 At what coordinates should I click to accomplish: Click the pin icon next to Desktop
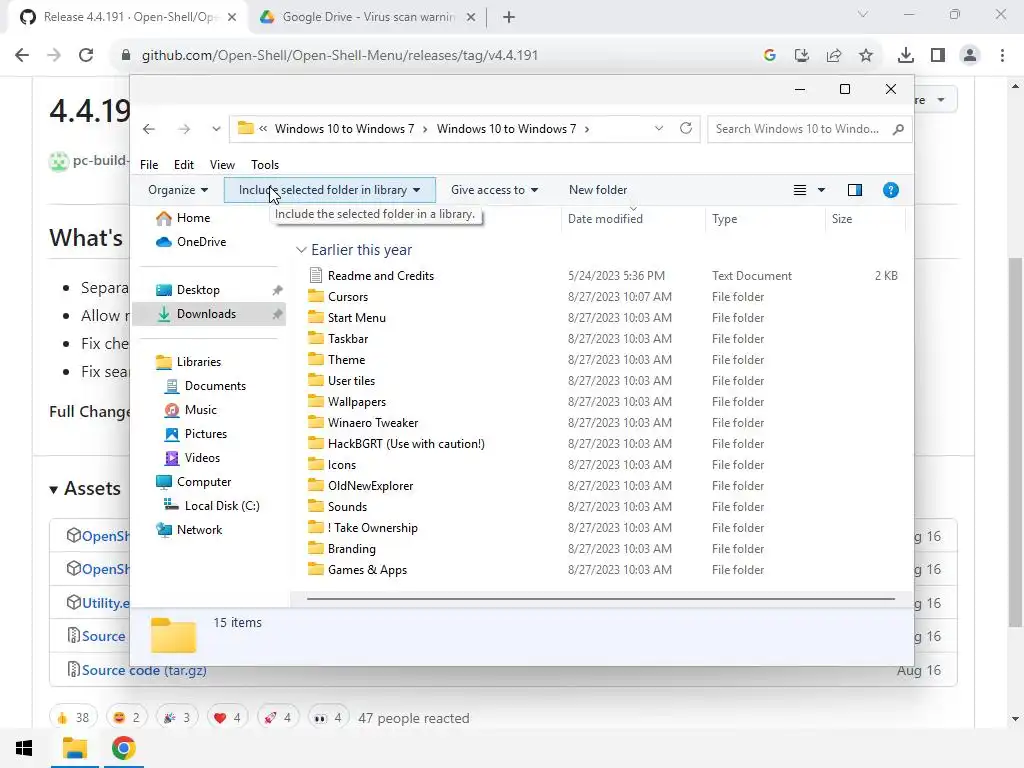coord(278,290)
